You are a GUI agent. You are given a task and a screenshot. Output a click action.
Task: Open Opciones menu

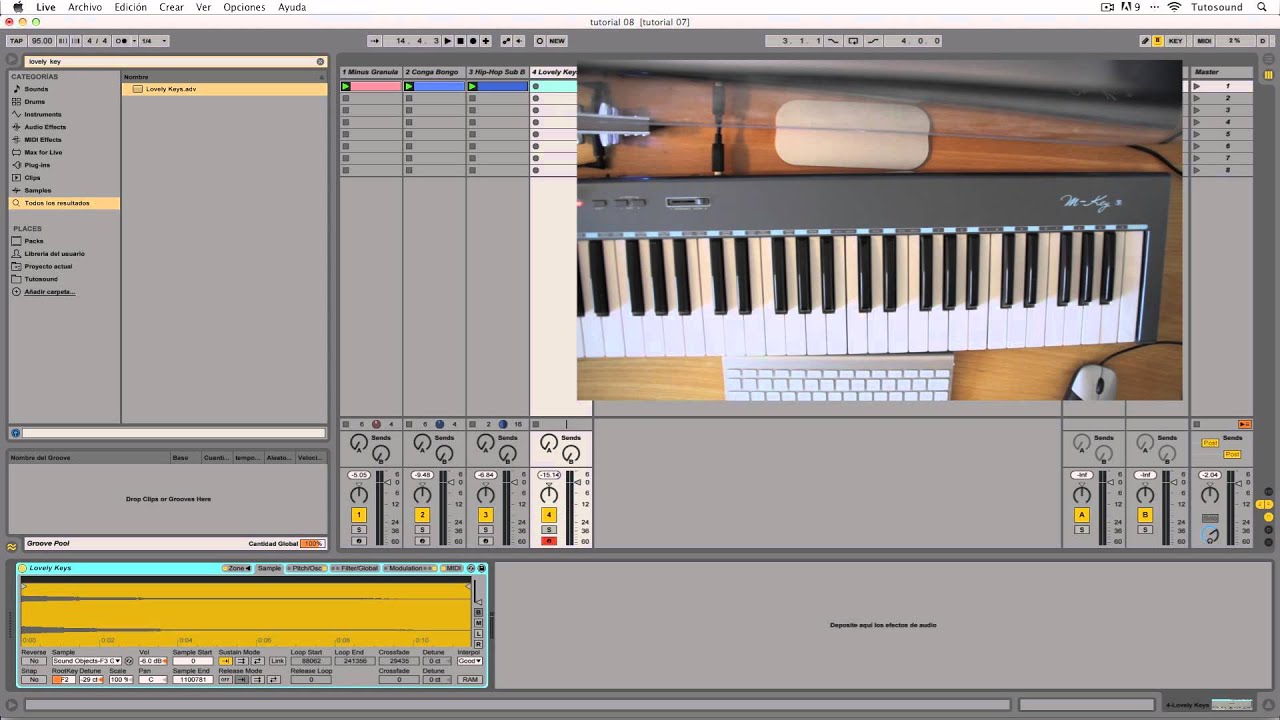pyautogui.click(x=244, y=7)
